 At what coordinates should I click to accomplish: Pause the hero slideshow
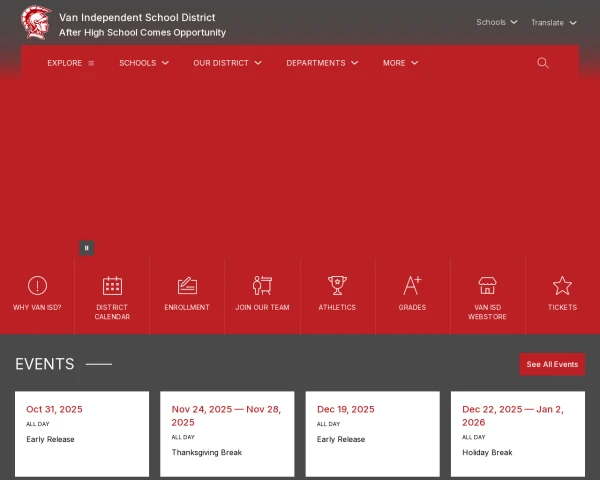[87, 248]
